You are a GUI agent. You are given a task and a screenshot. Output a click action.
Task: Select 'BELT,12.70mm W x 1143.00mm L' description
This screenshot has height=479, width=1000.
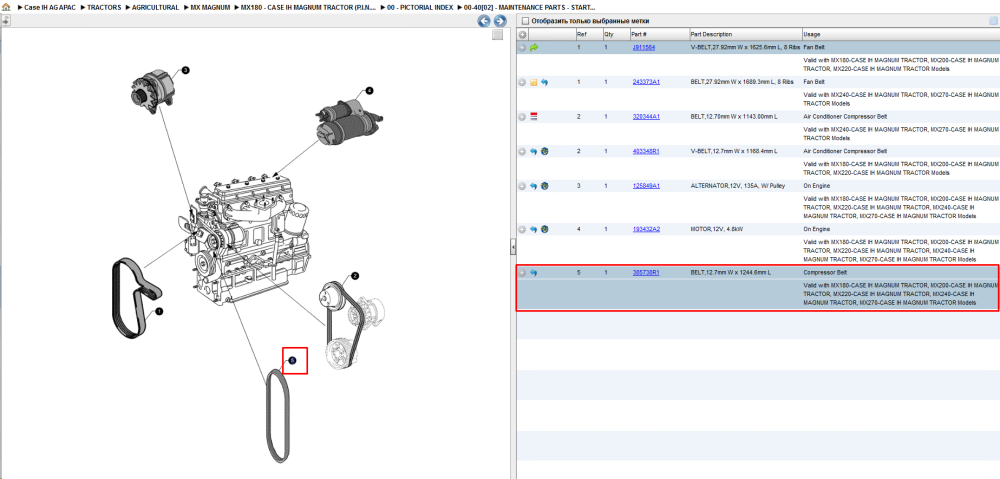pyautogui.click(x=735, y=117)
